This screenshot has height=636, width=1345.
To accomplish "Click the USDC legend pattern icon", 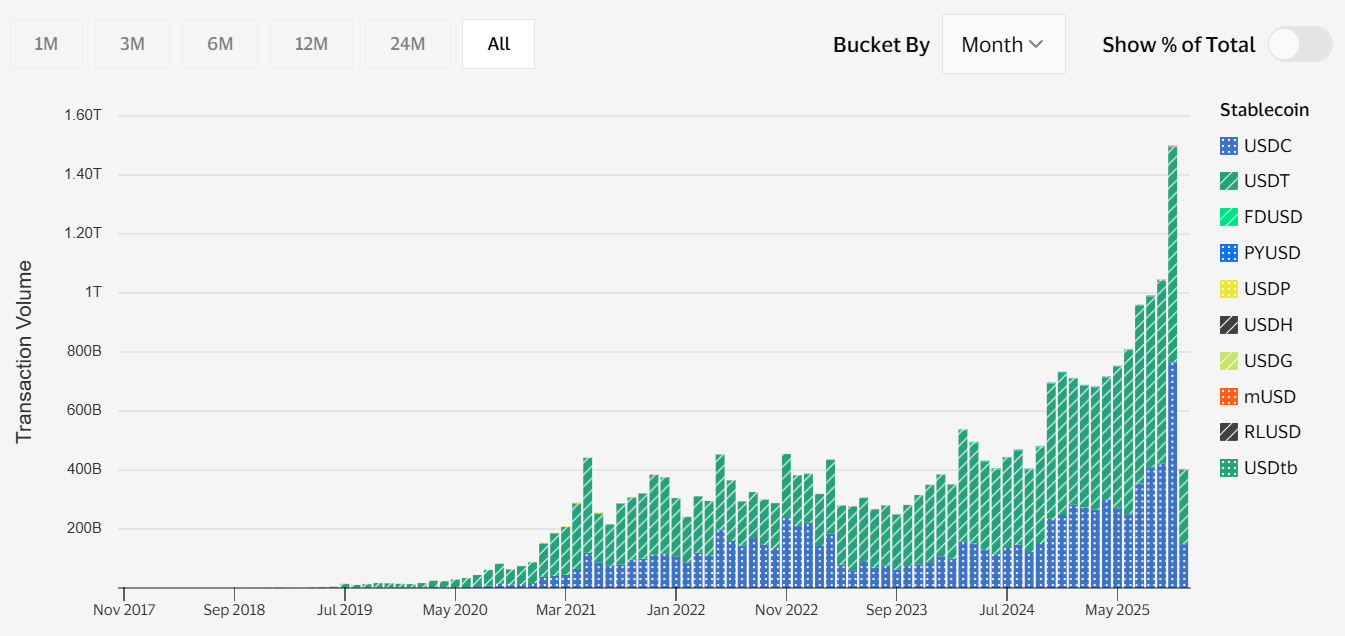I will (x=1229, y=146).
